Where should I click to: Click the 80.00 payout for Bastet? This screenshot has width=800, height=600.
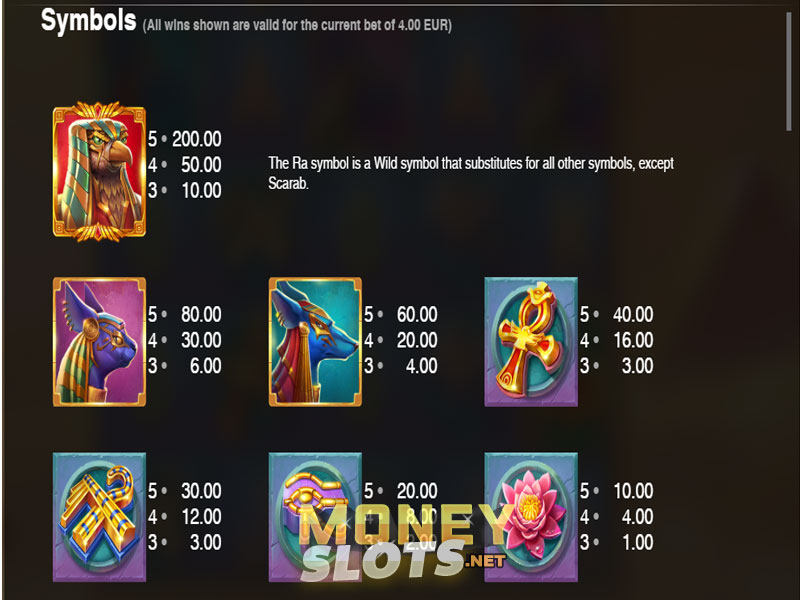(201, 314)
